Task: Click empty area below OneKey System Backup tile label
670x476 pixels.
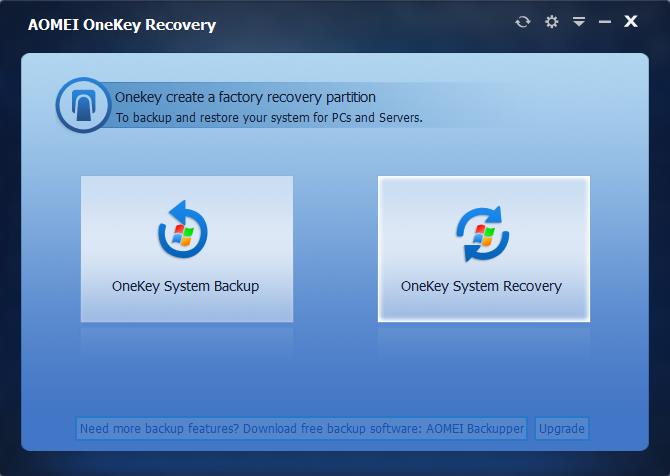Action: click(x=186, y=308)
